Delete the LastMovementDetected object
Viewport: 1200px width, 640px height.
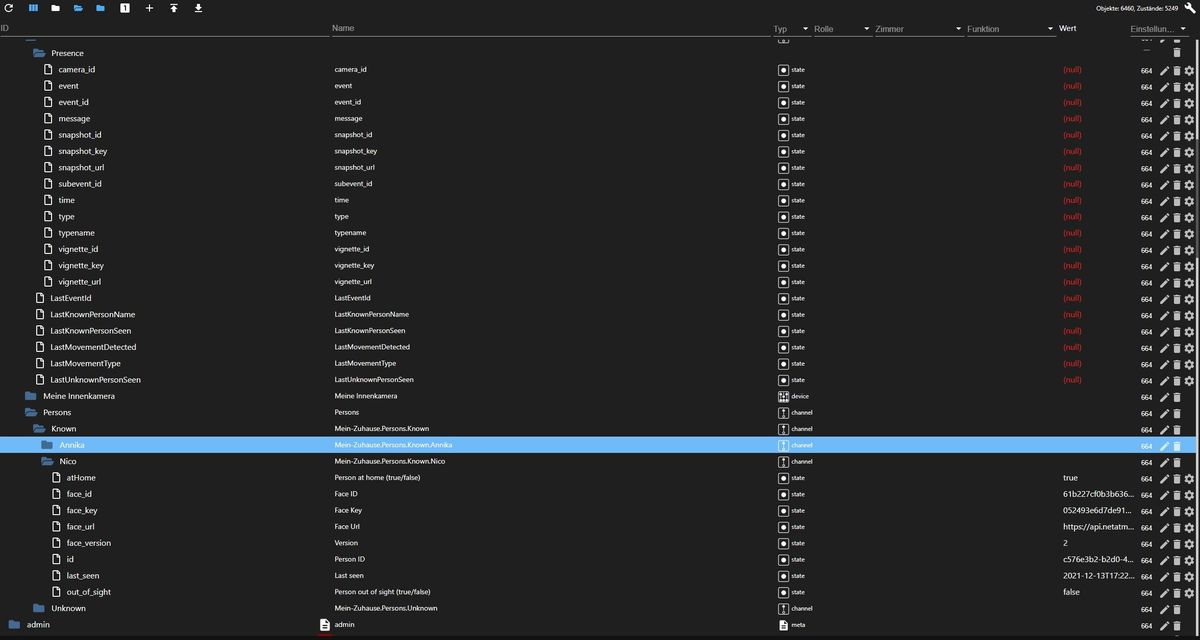(x=1176, y=348)
